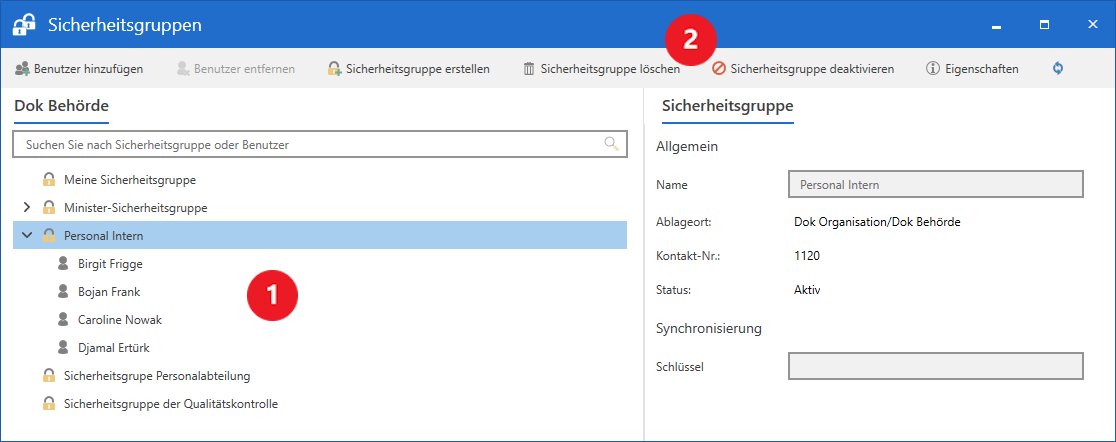This screenshot has height=442, width=1116.
Task: Click lock icon next to Meine Sicherheitsgruppe
Action: tap(48, 180)
